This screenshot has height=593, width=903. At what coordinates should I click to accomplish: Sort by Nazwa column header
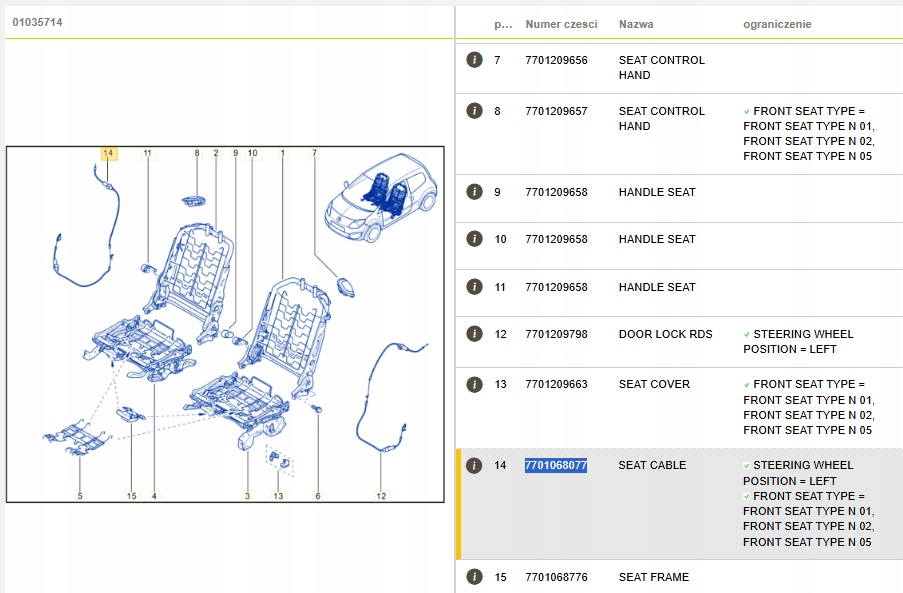pos(636,24)
